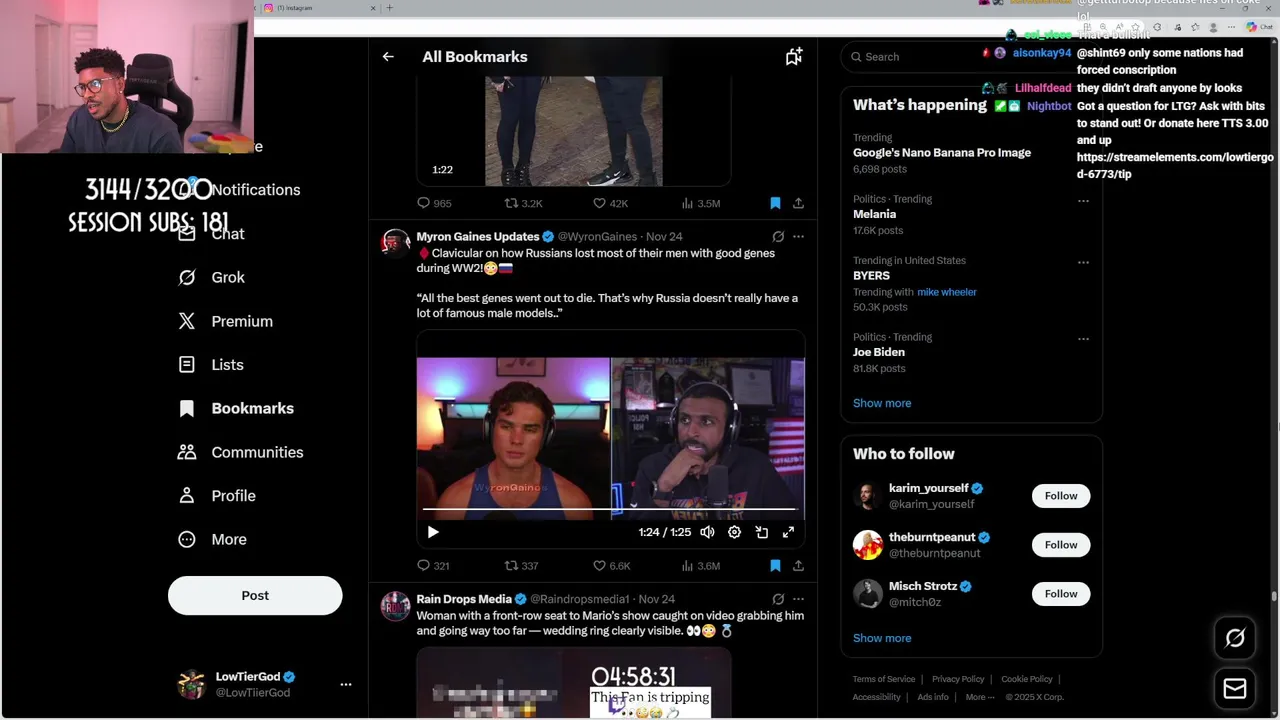Open the More sidebar menu
Viewport: 1280px width, 720px height.
(x=212, y=539)
